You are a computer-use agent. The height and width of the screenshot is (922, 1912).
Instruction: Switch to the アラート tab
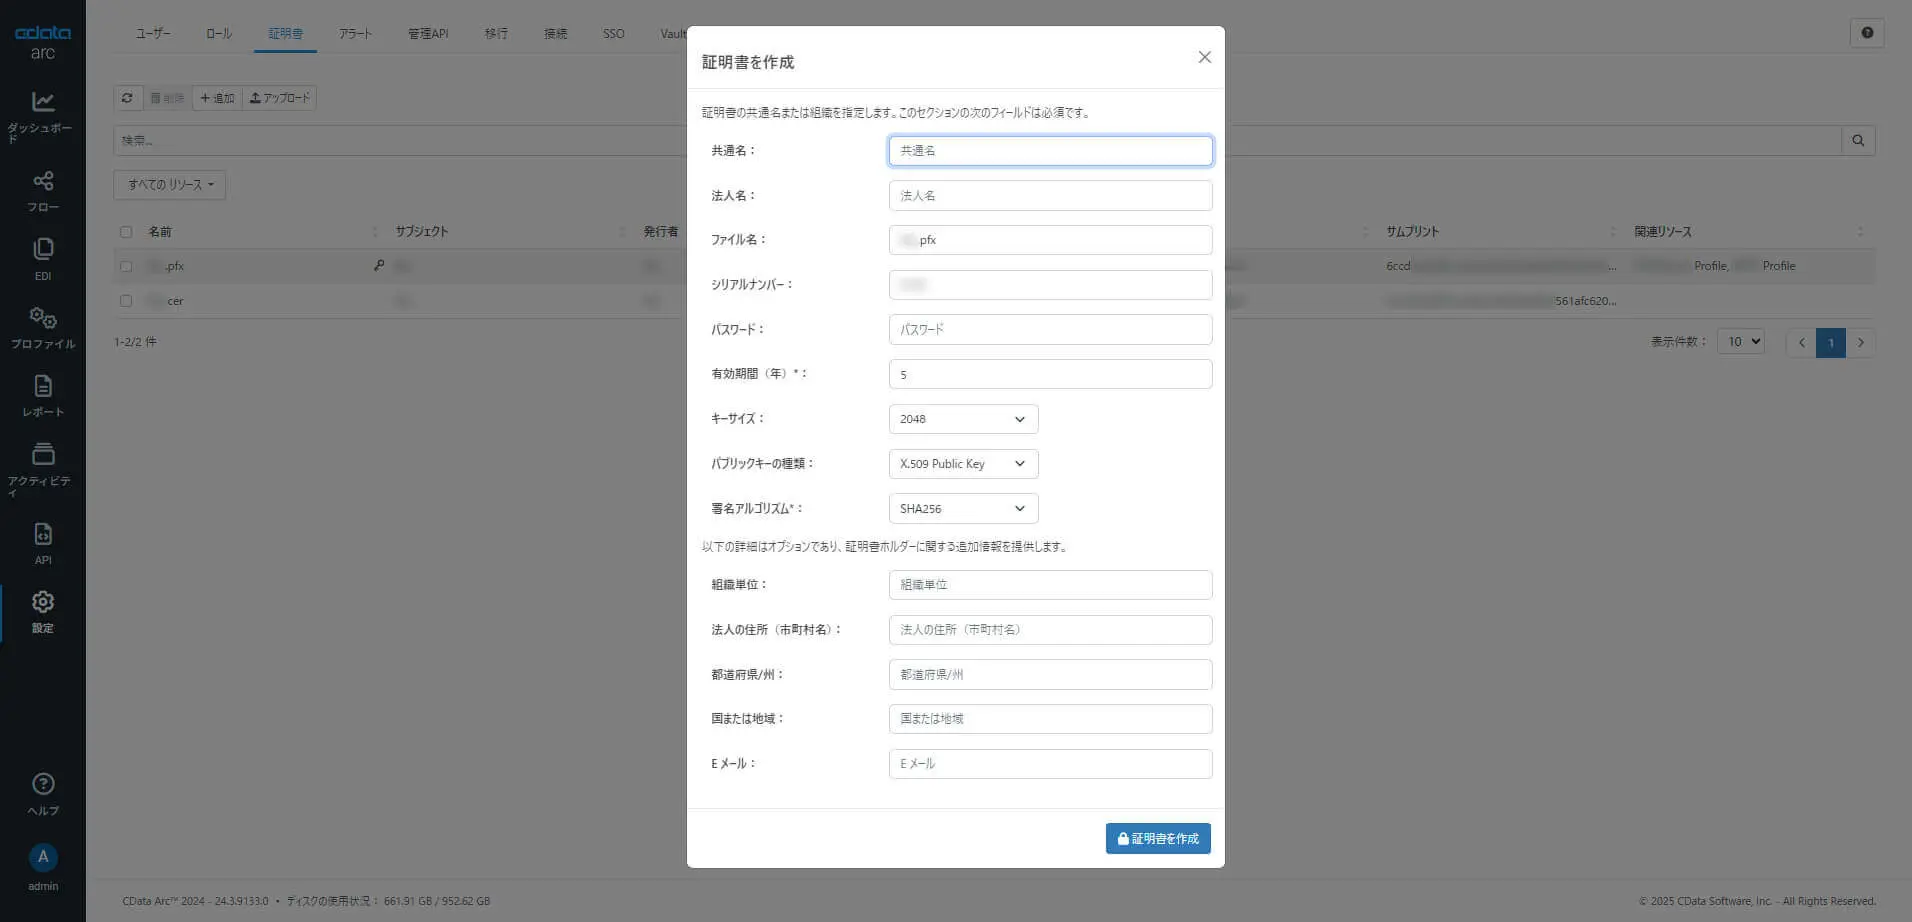pyautogui.click(x=355, y=34)
